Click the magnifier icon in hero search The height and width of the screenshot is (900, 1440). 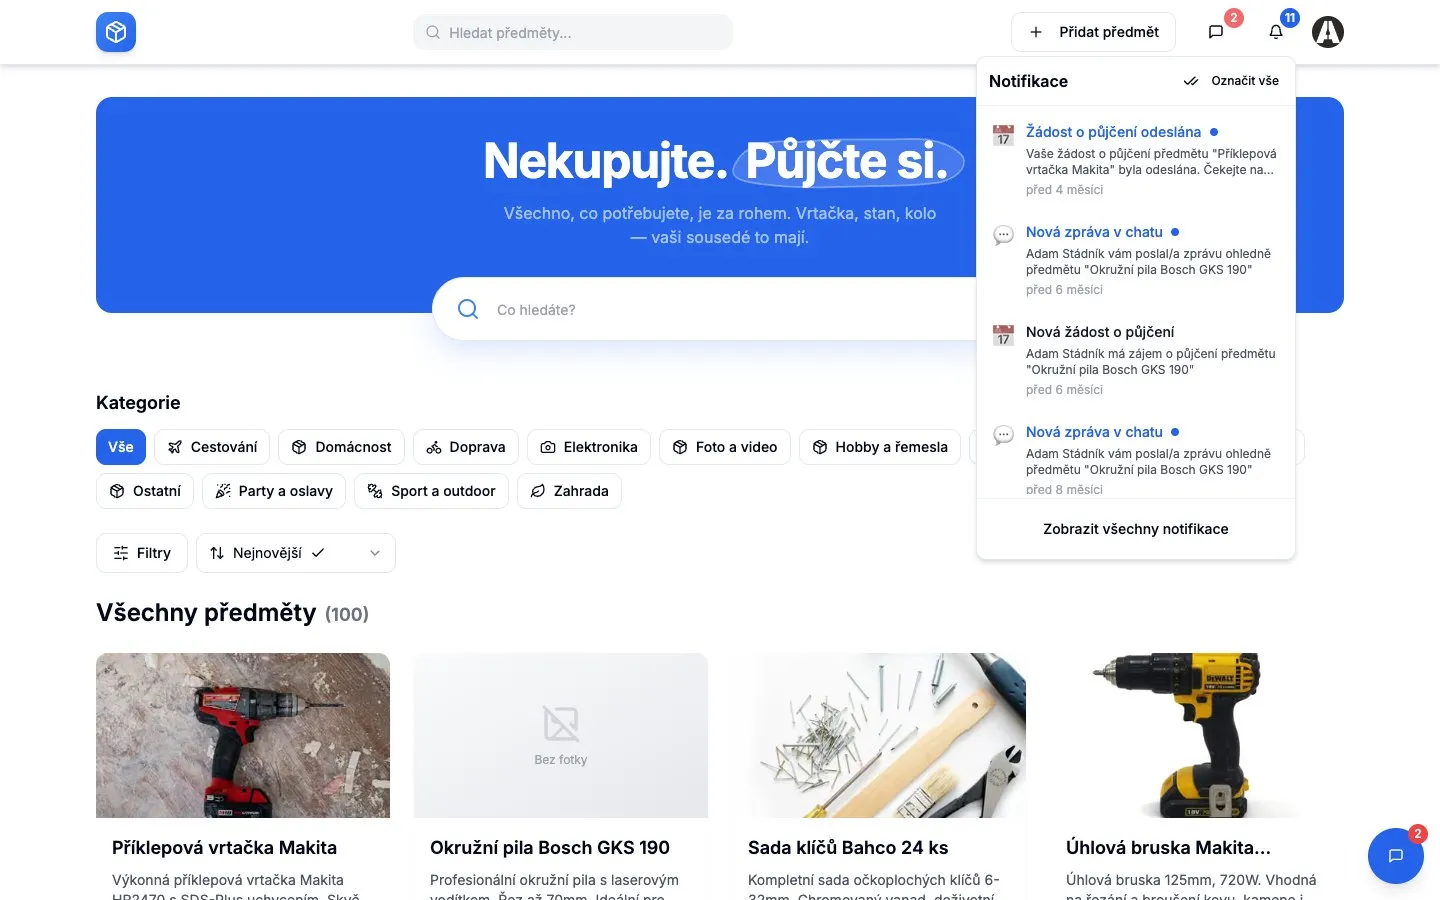tap(468, 309)
